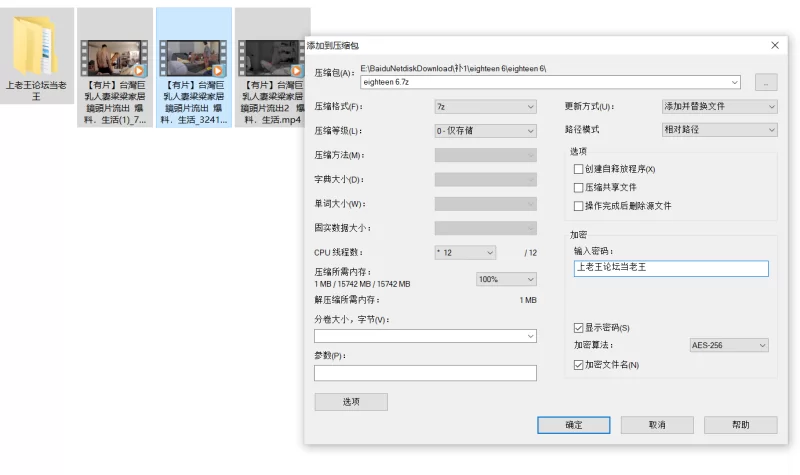This screenshot has height=475, width=800.
Task: Enable the 压缩共享文件 checkbox
Action: [578, 187]
